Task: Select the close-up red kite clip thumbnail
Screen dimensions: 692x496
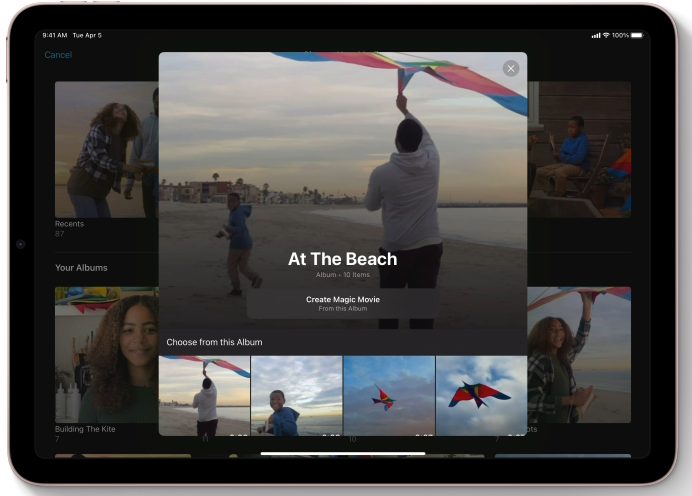Action: 481,396
